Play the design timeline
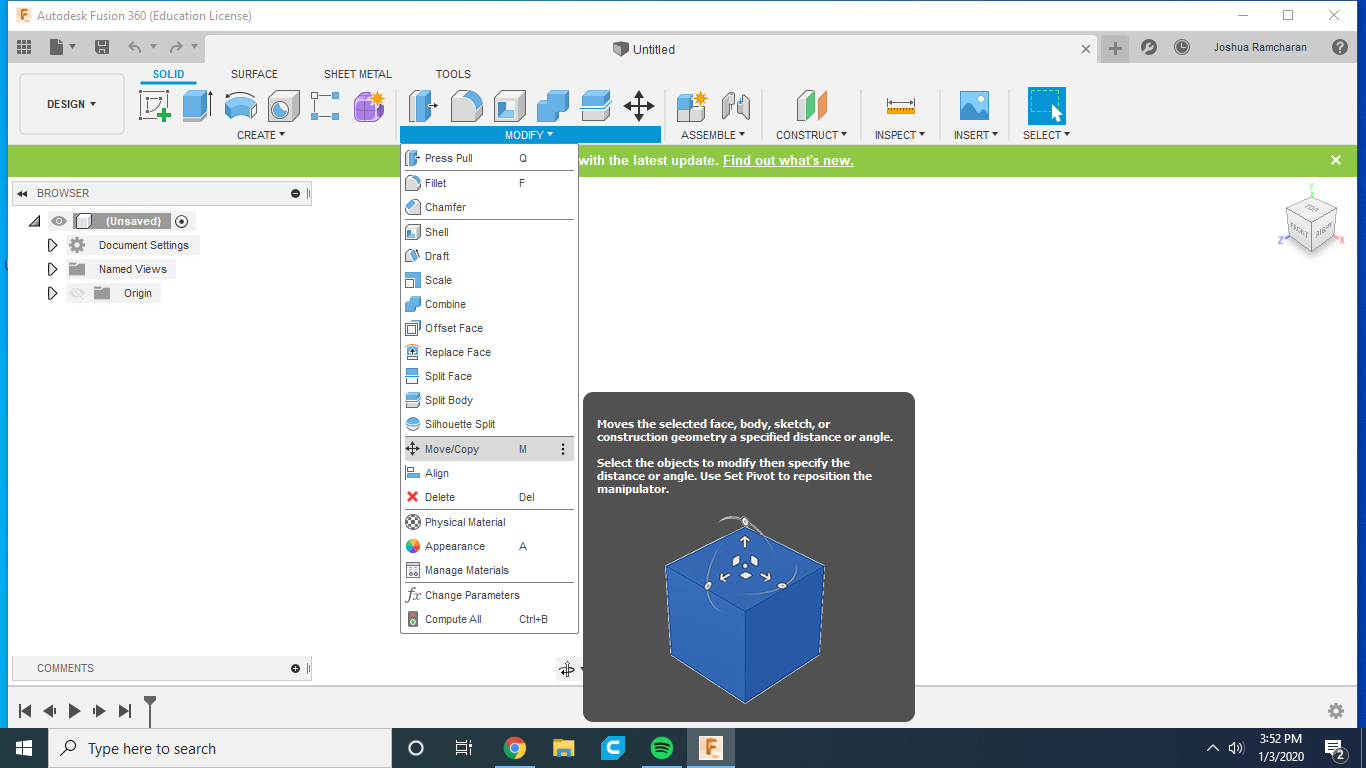This screenshot has height=768, width=1366. [x=74, y=711]
